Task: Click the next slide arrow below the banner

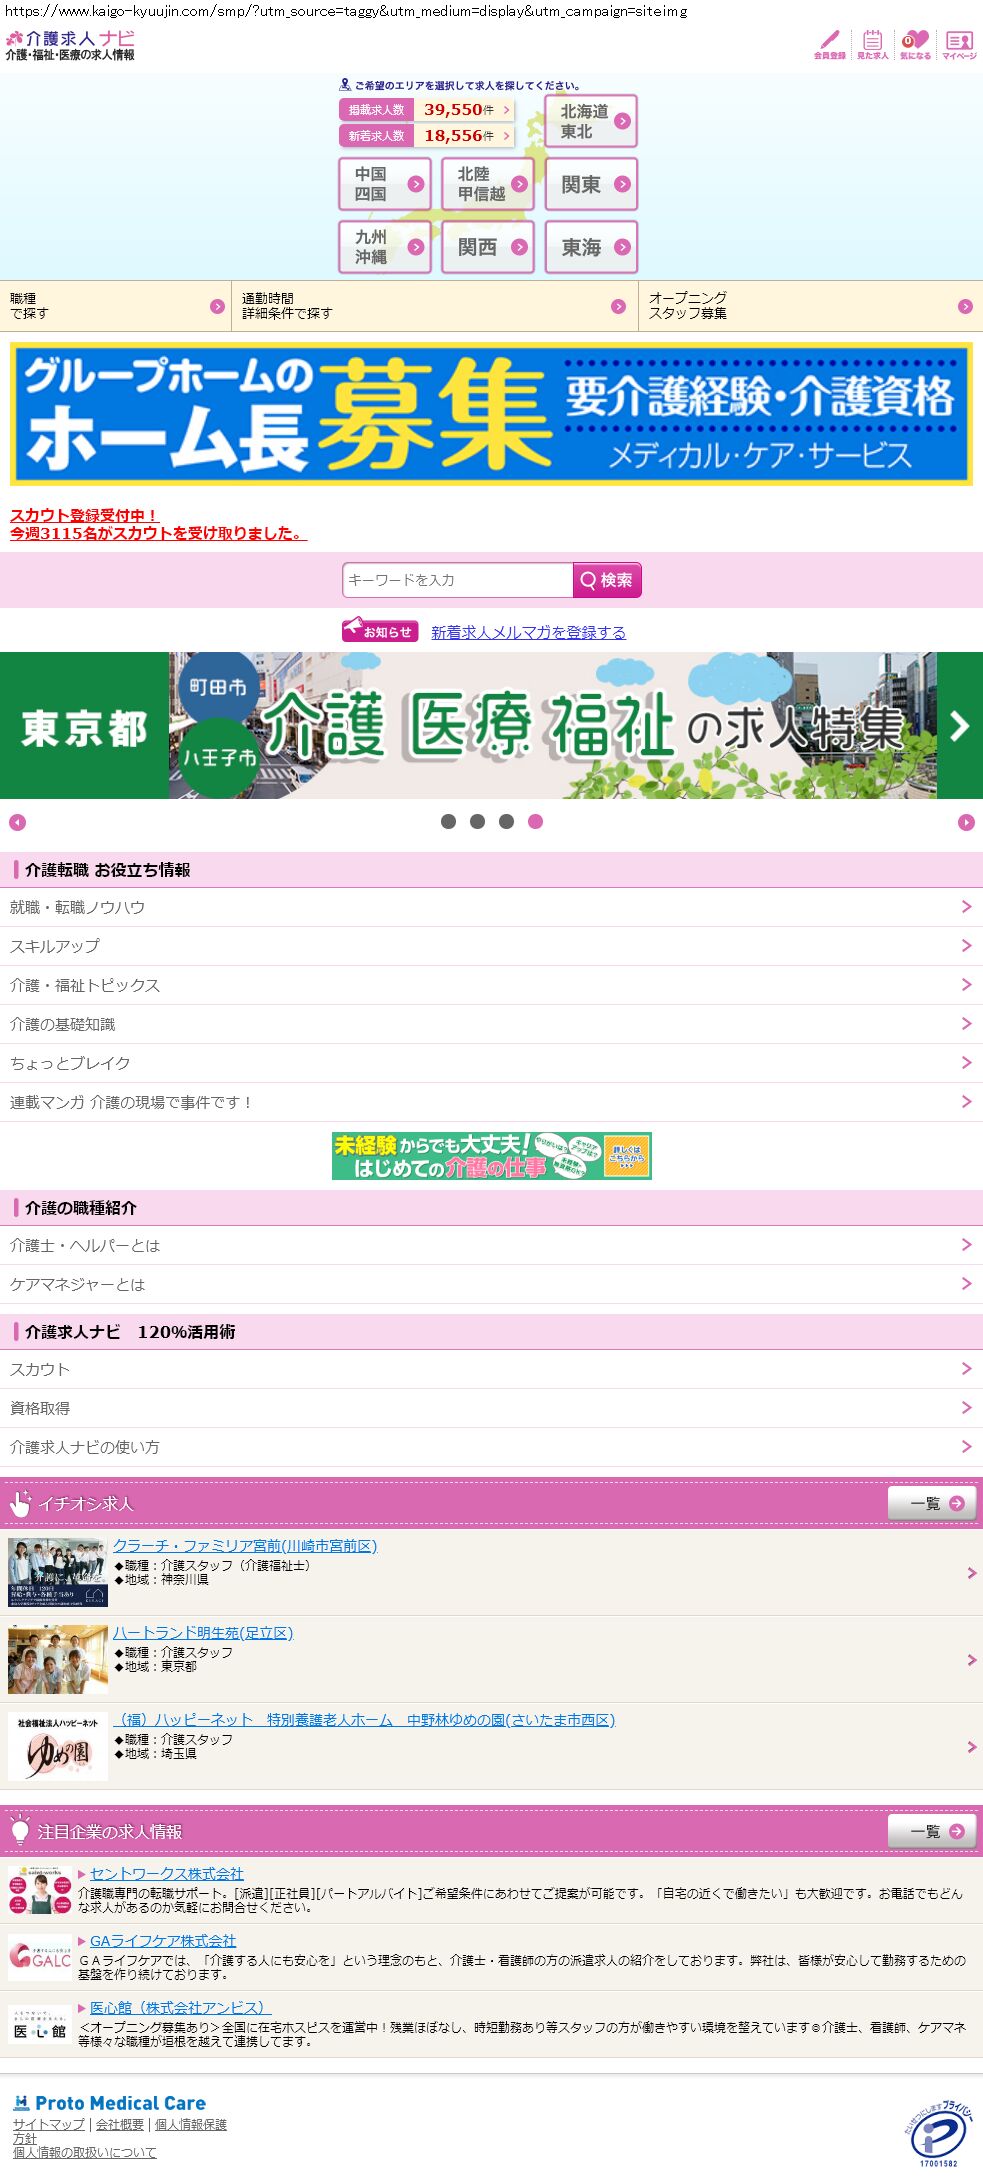Action: click(965, 822)
